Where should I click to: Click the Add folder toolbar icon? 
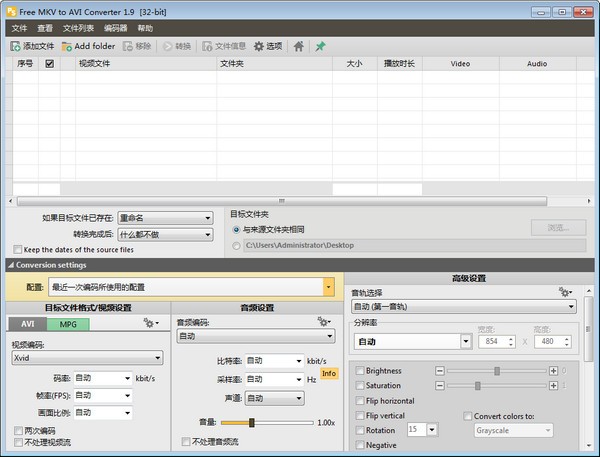67,46
